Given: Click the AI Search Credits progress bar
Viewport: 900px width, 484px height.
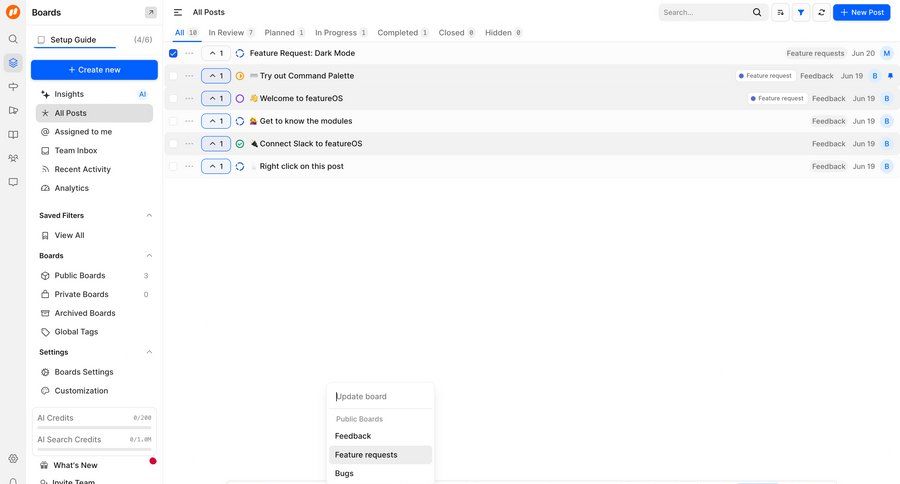Looking at the screenshot, I should [x=94, y=449].
